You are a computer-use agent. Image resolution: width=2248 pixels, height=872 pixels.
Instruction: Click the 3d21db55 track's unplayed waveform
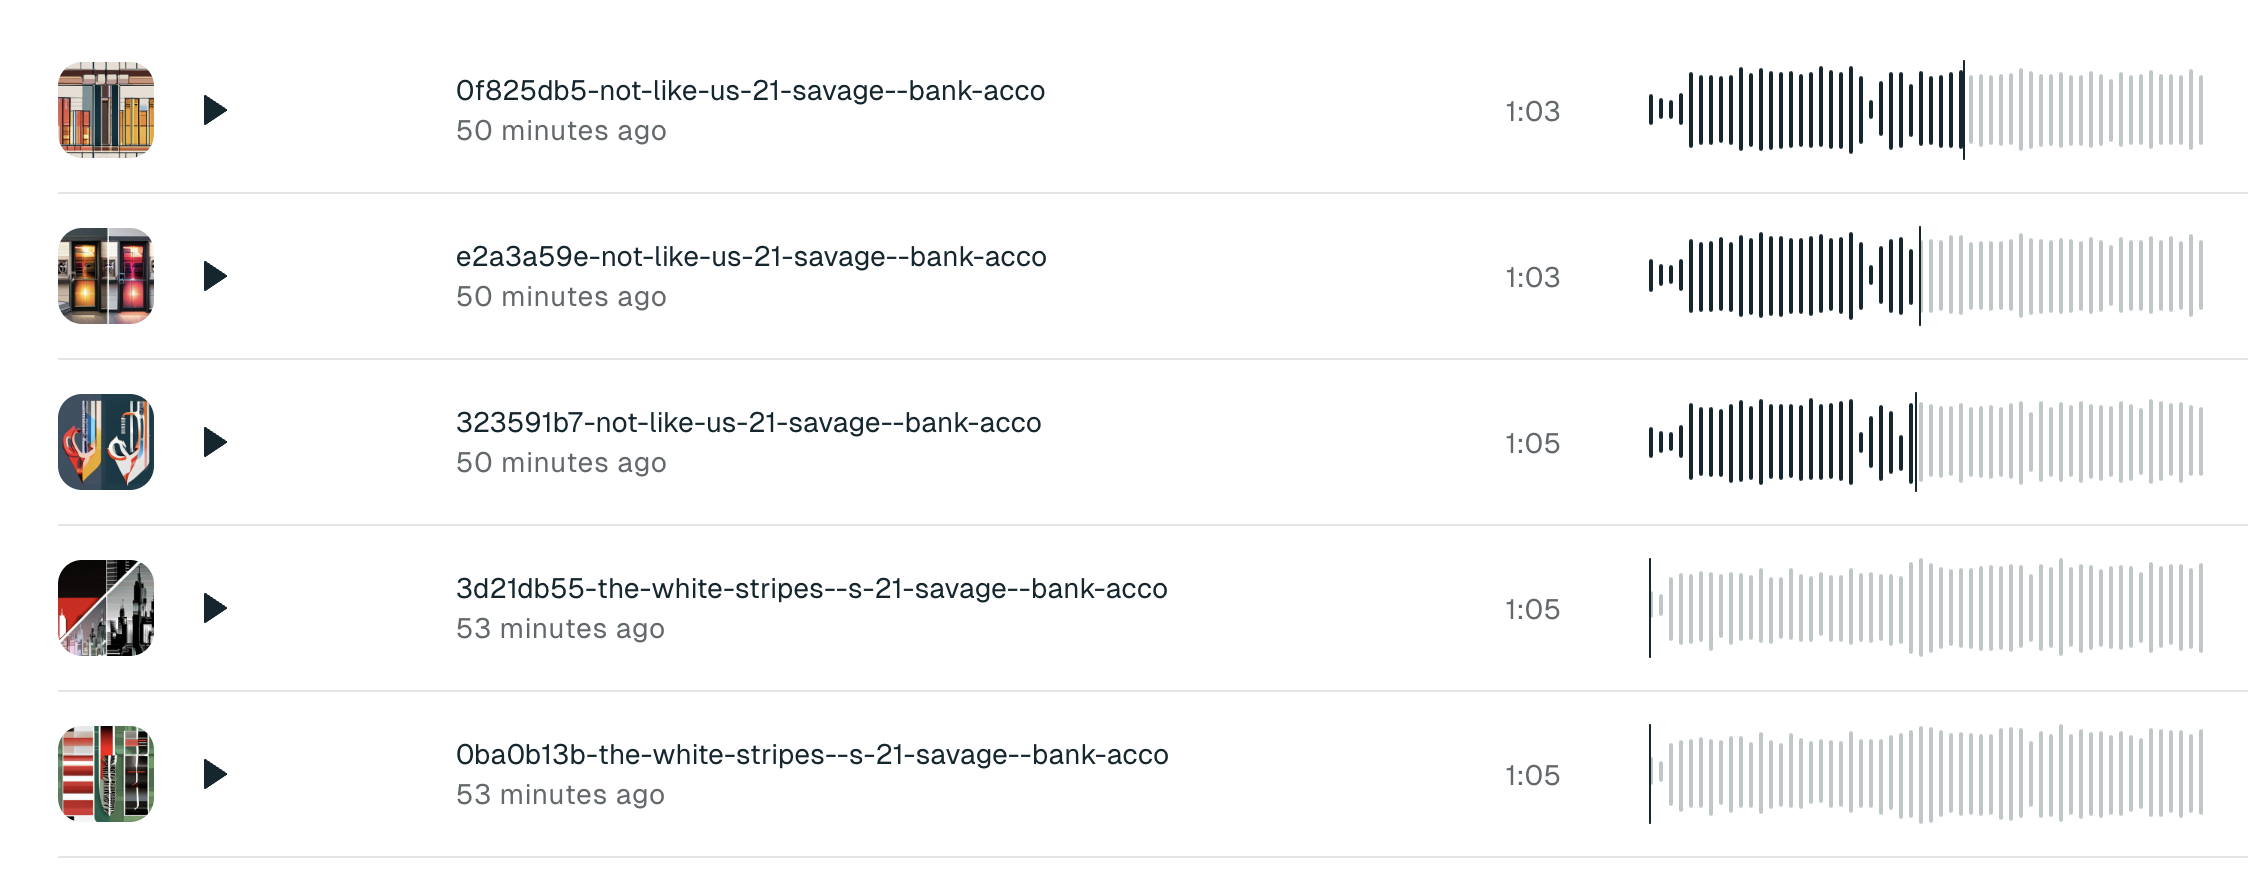[x=1925, y=608]
